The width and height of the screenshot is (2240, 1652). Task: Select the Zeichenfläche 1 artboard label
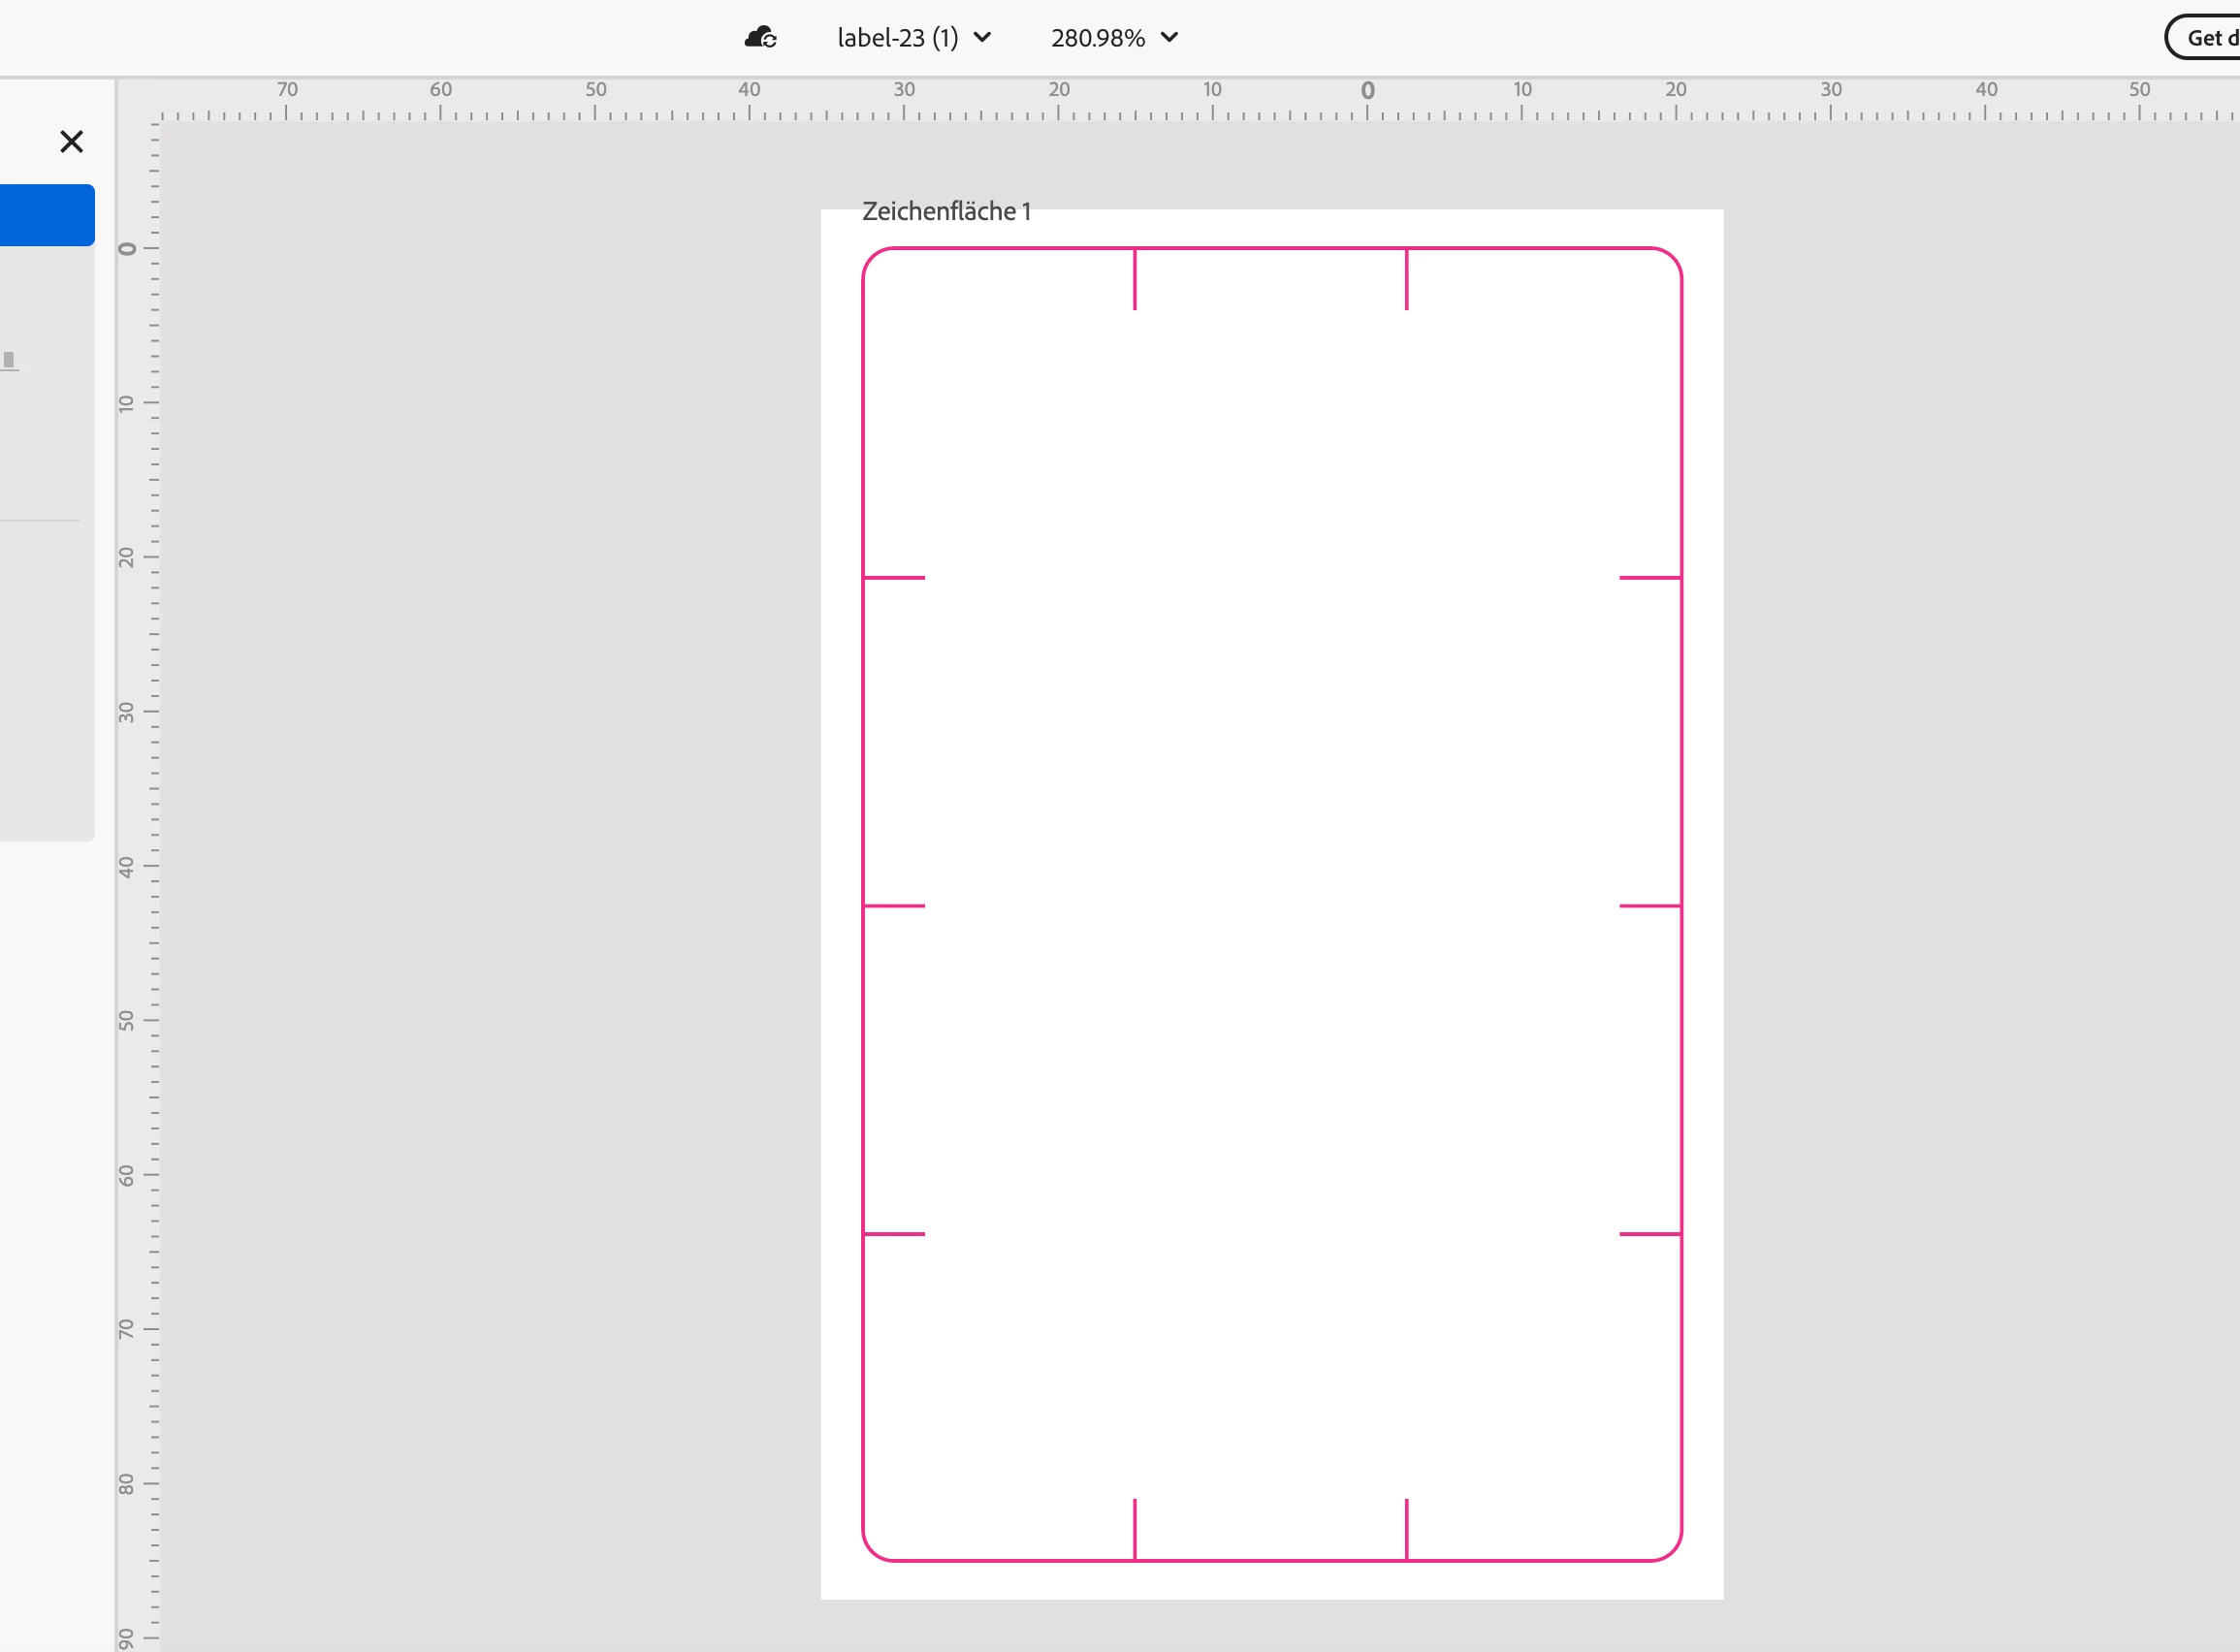(945, 211)
